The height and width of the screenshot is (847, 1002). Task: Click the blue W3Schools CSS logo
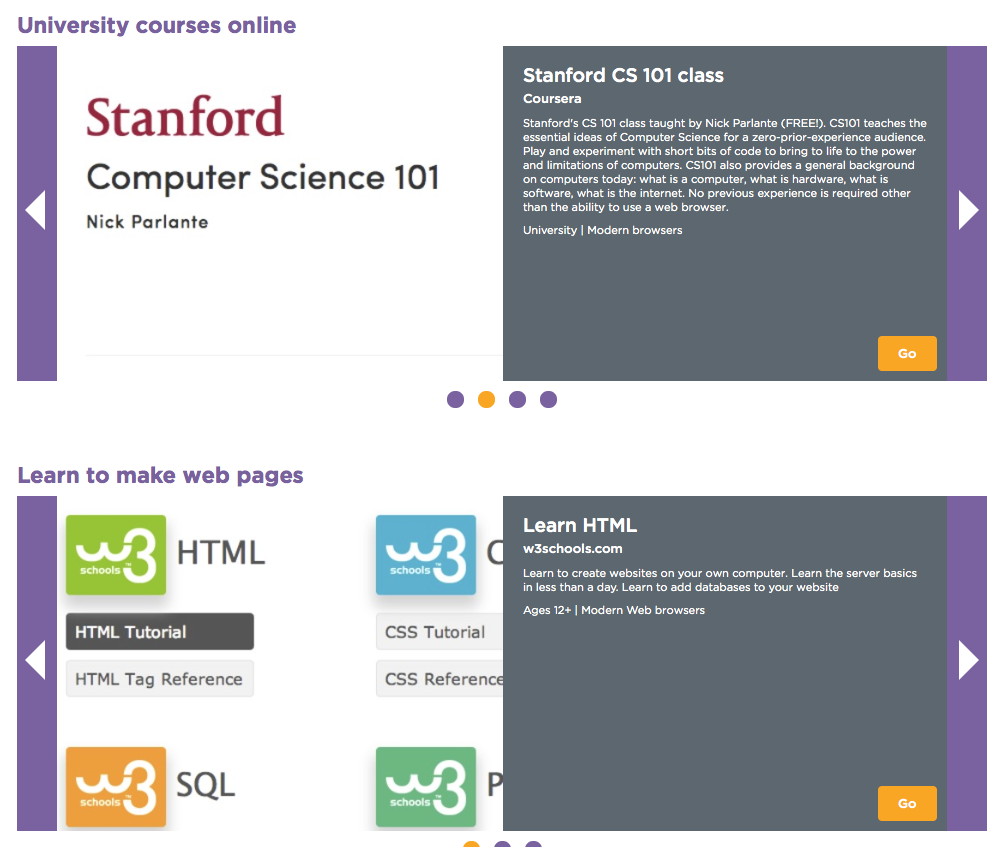click(x=426, y=555)
